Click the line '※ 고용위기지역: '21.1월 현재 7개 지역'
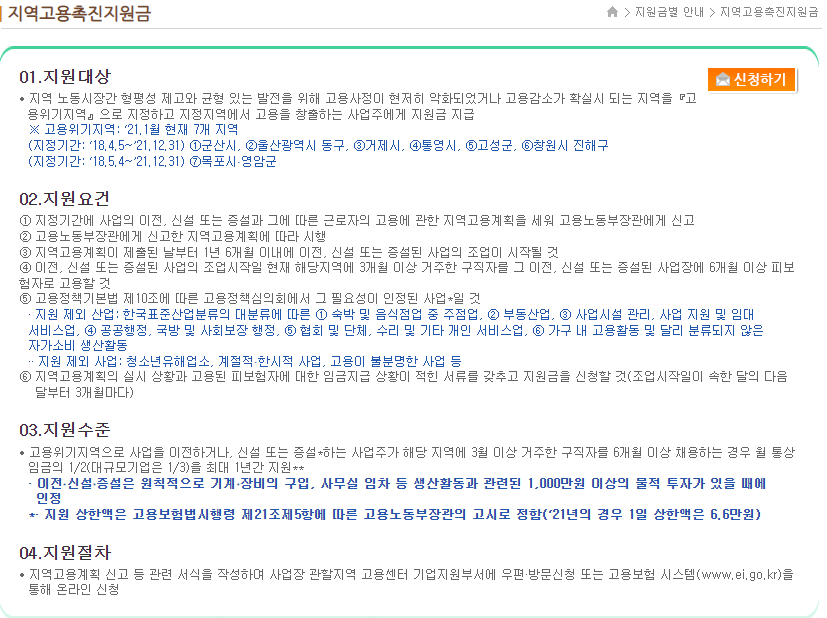Screen dimensions: 827x618 pyautogui.click(x=133, y=130)
